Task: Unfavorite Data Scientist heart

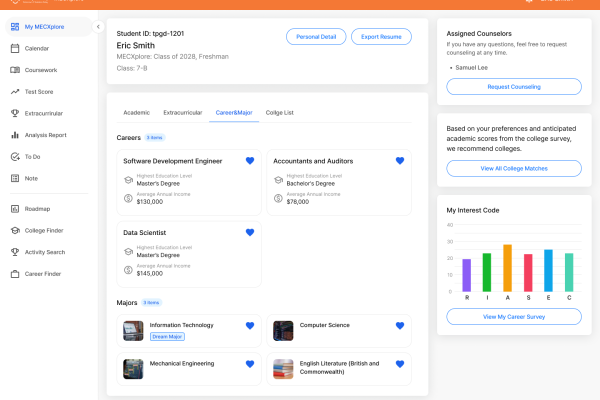Action: 250,232
